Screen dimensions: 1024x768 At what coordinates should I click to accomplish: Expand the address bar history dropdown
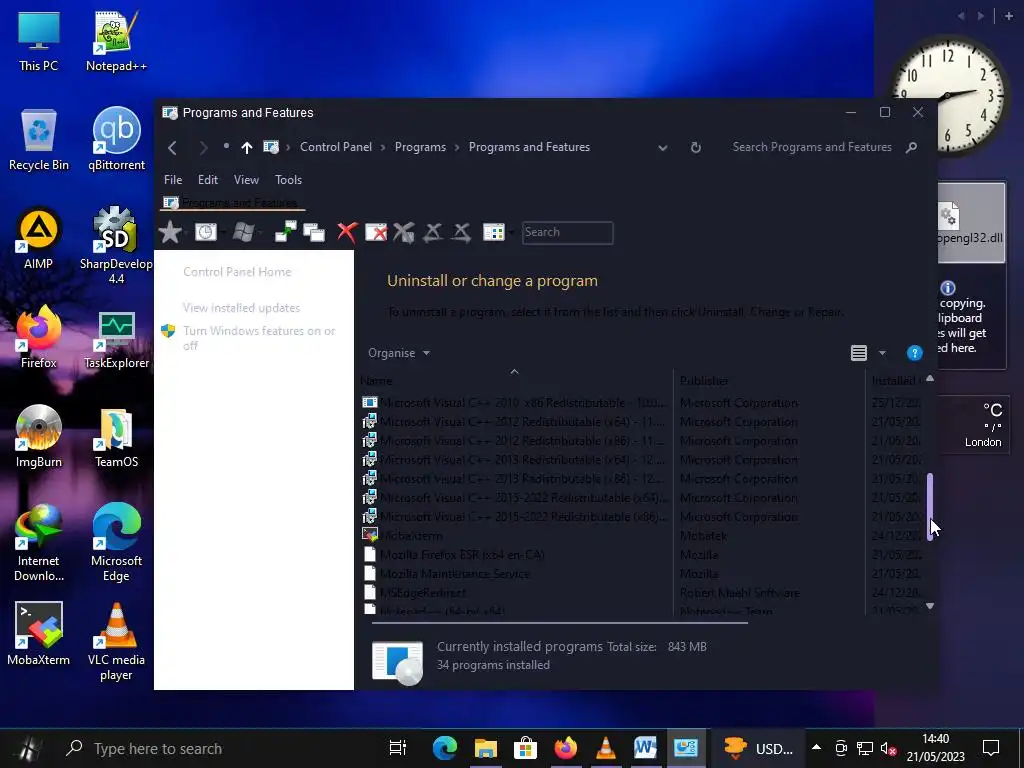(663, 148)
